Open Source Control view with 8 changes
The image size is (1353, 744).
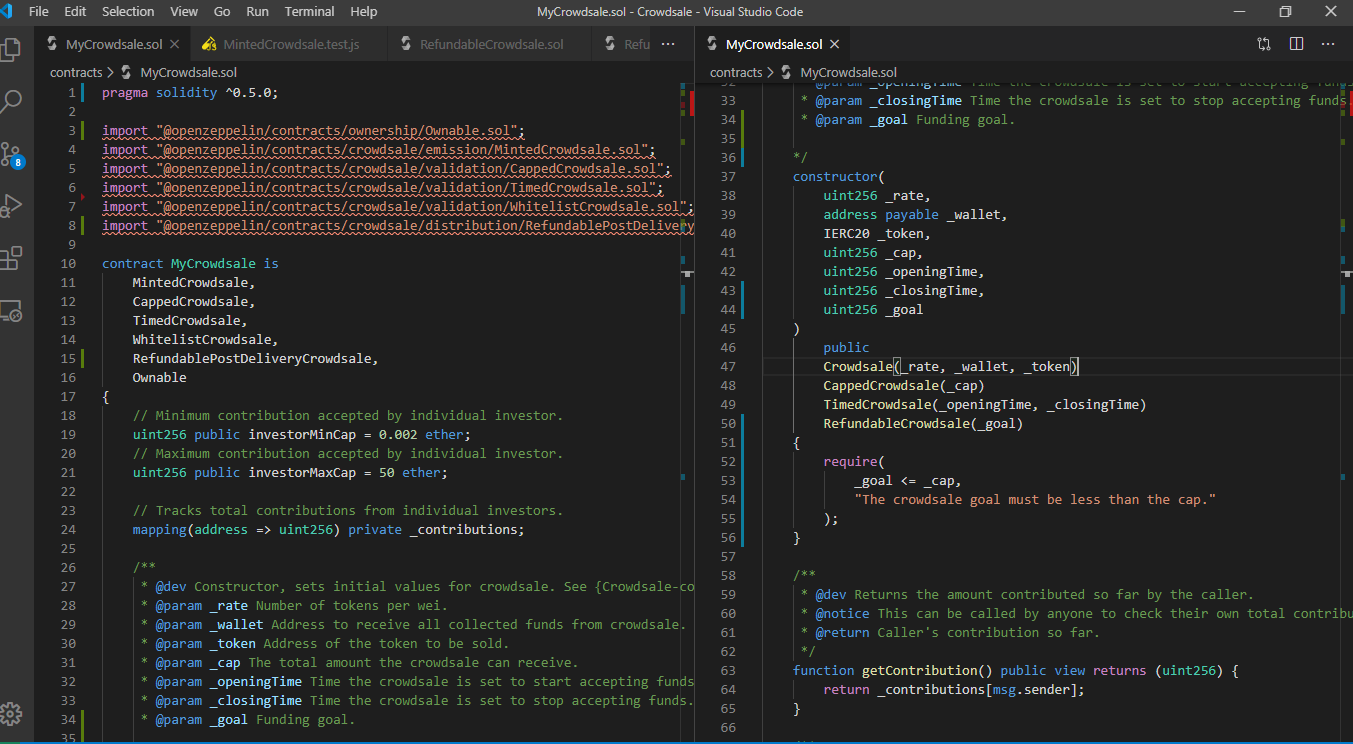pyautogui.click(x=12, y=154)
